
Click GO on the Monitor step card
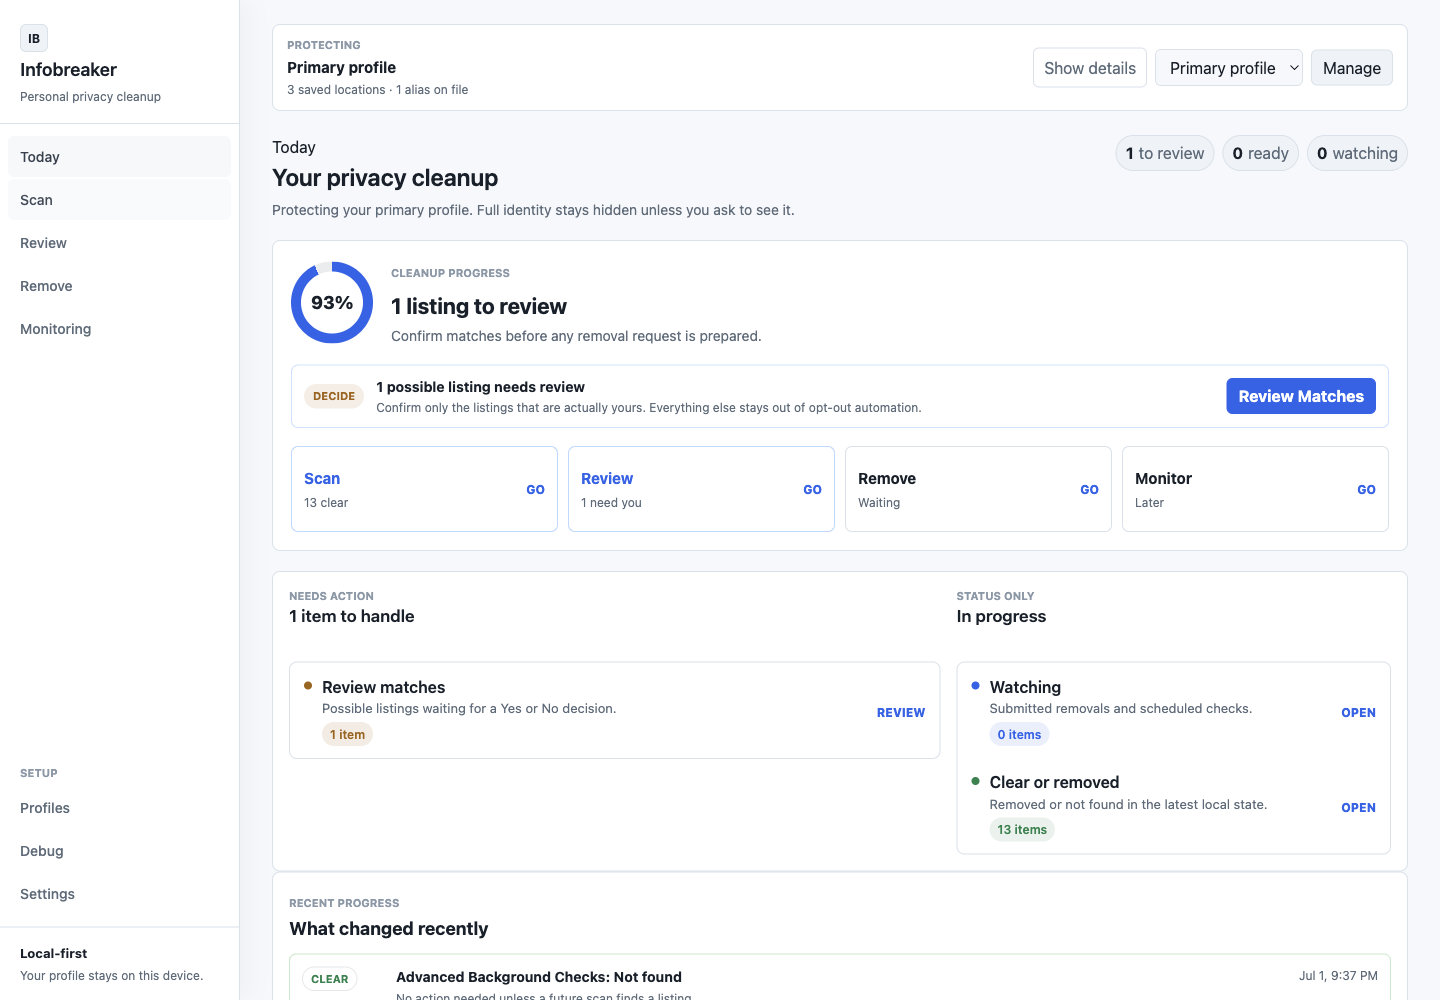click(1366, 490)
